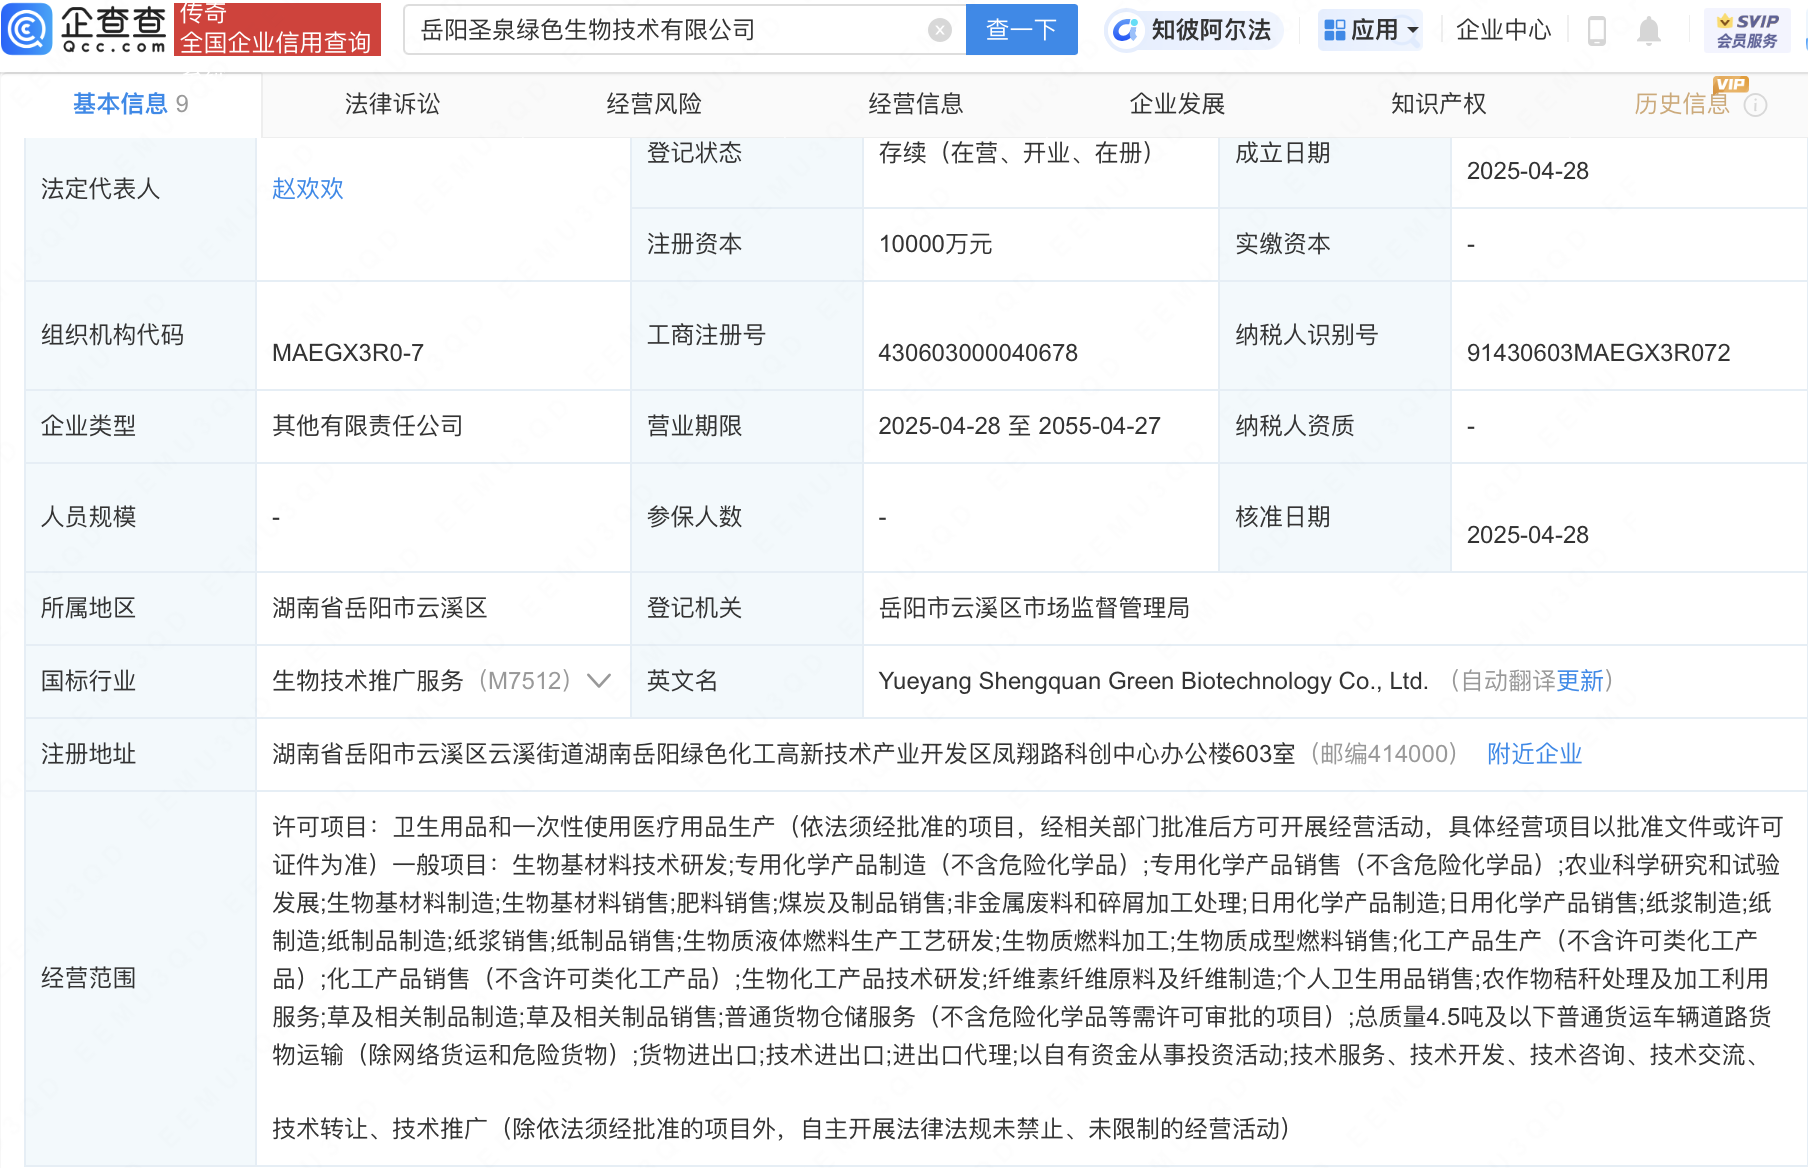Screen dimensions: 1808x1168
Task: Clear the search box with the X icon
Action: pyautogui.click(x=939, y=30)
